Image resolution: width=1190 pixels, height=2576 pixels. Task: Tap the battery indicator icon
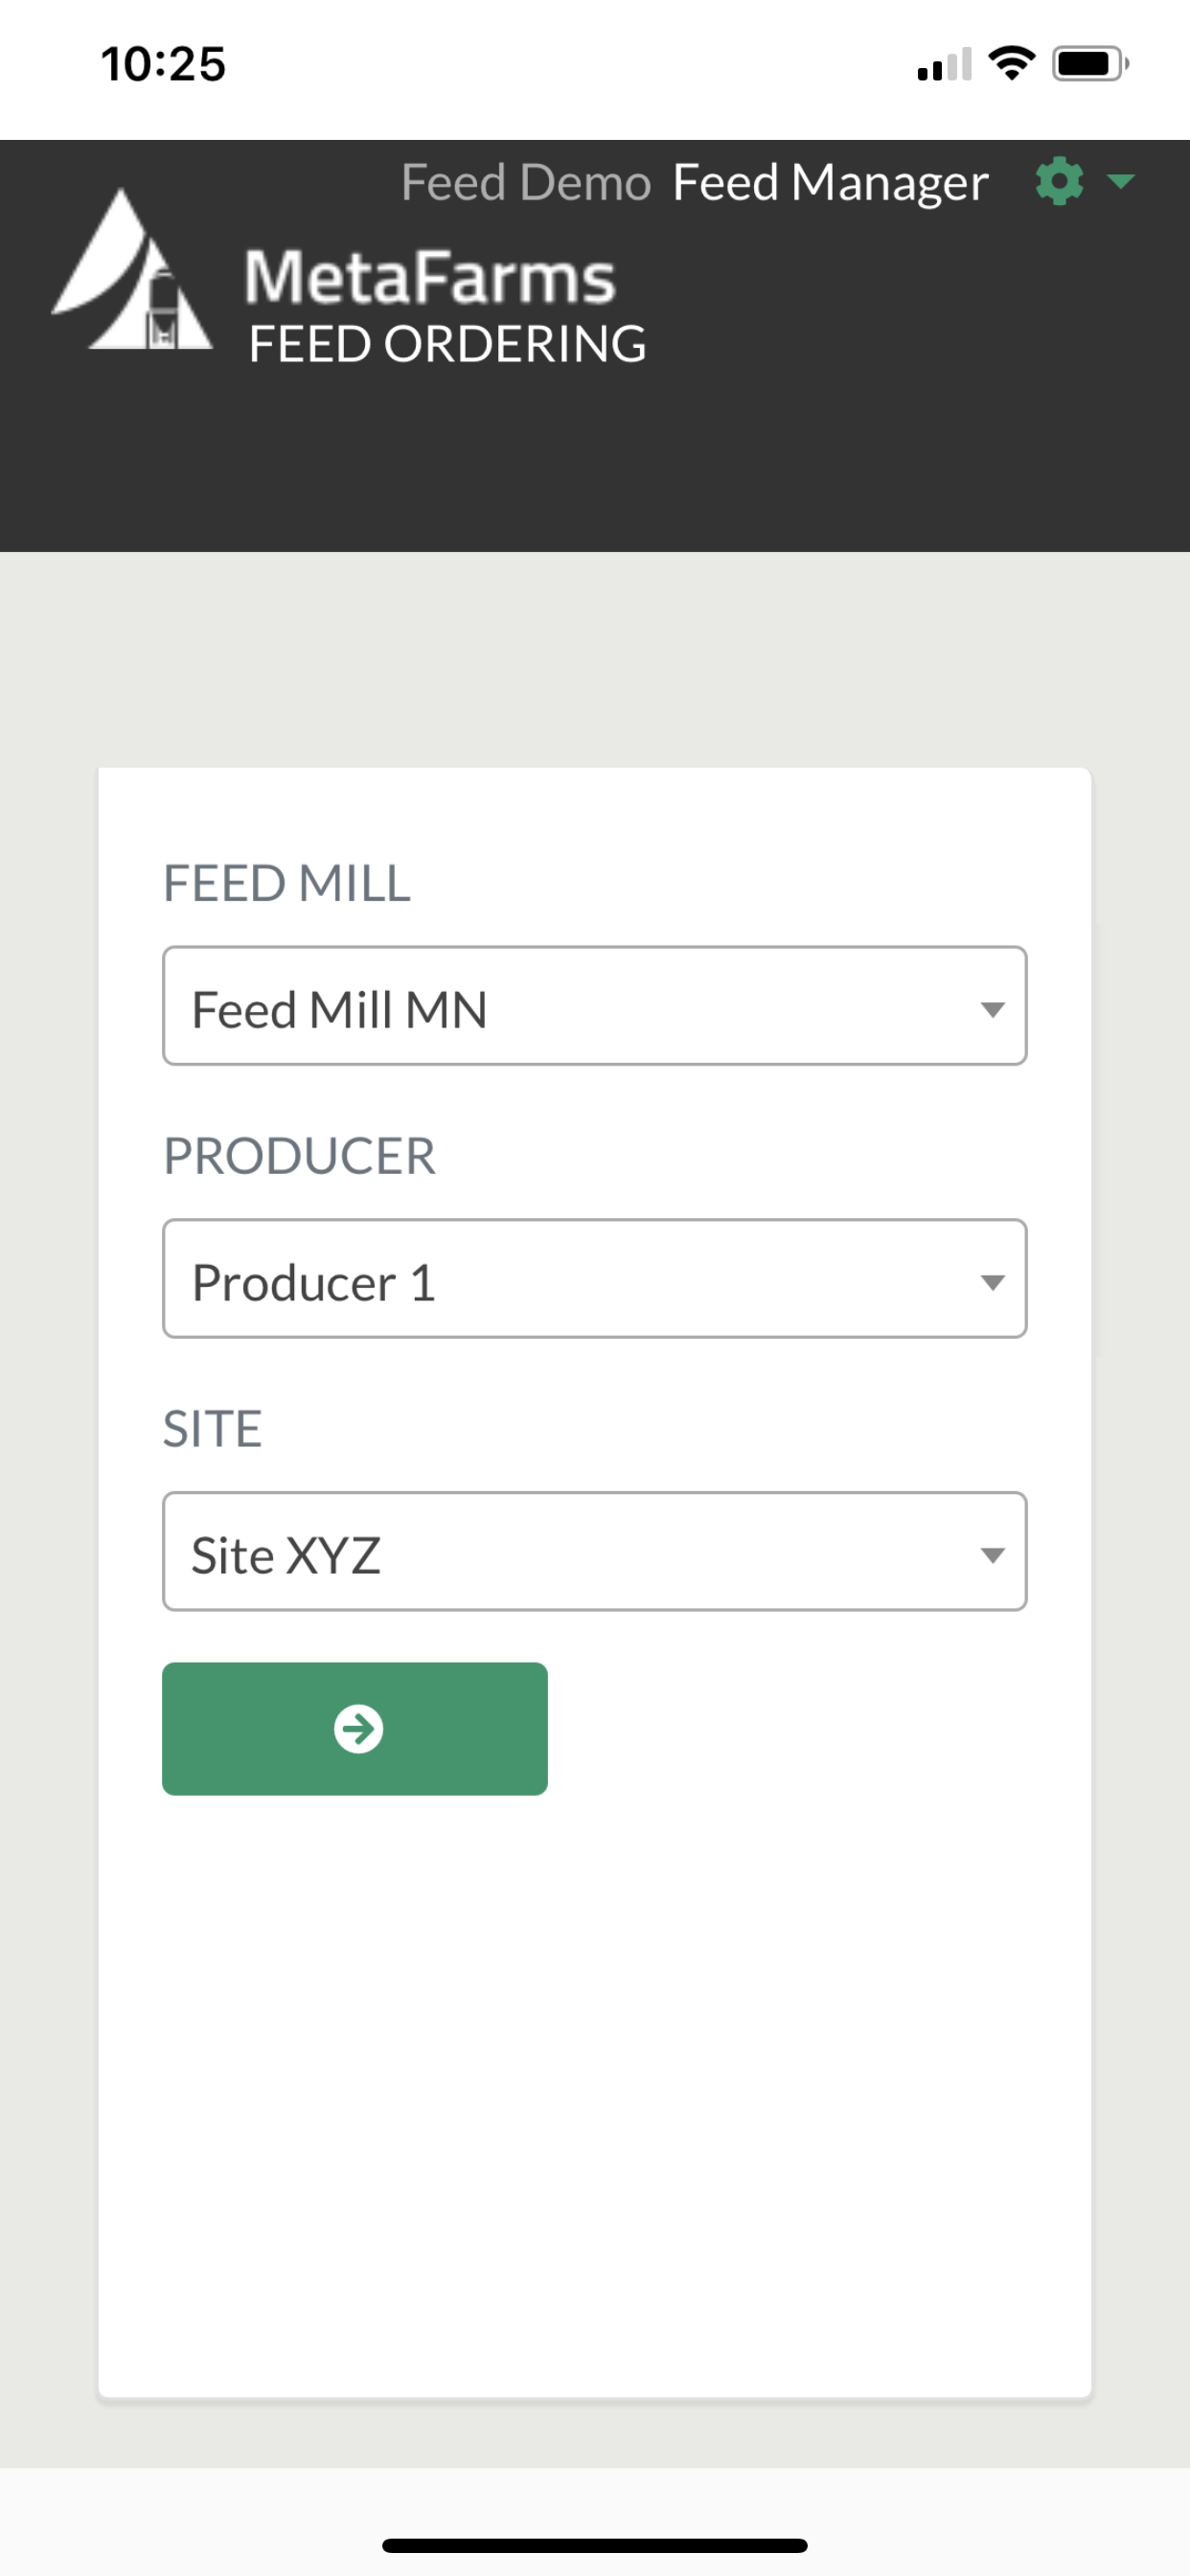1090,64
